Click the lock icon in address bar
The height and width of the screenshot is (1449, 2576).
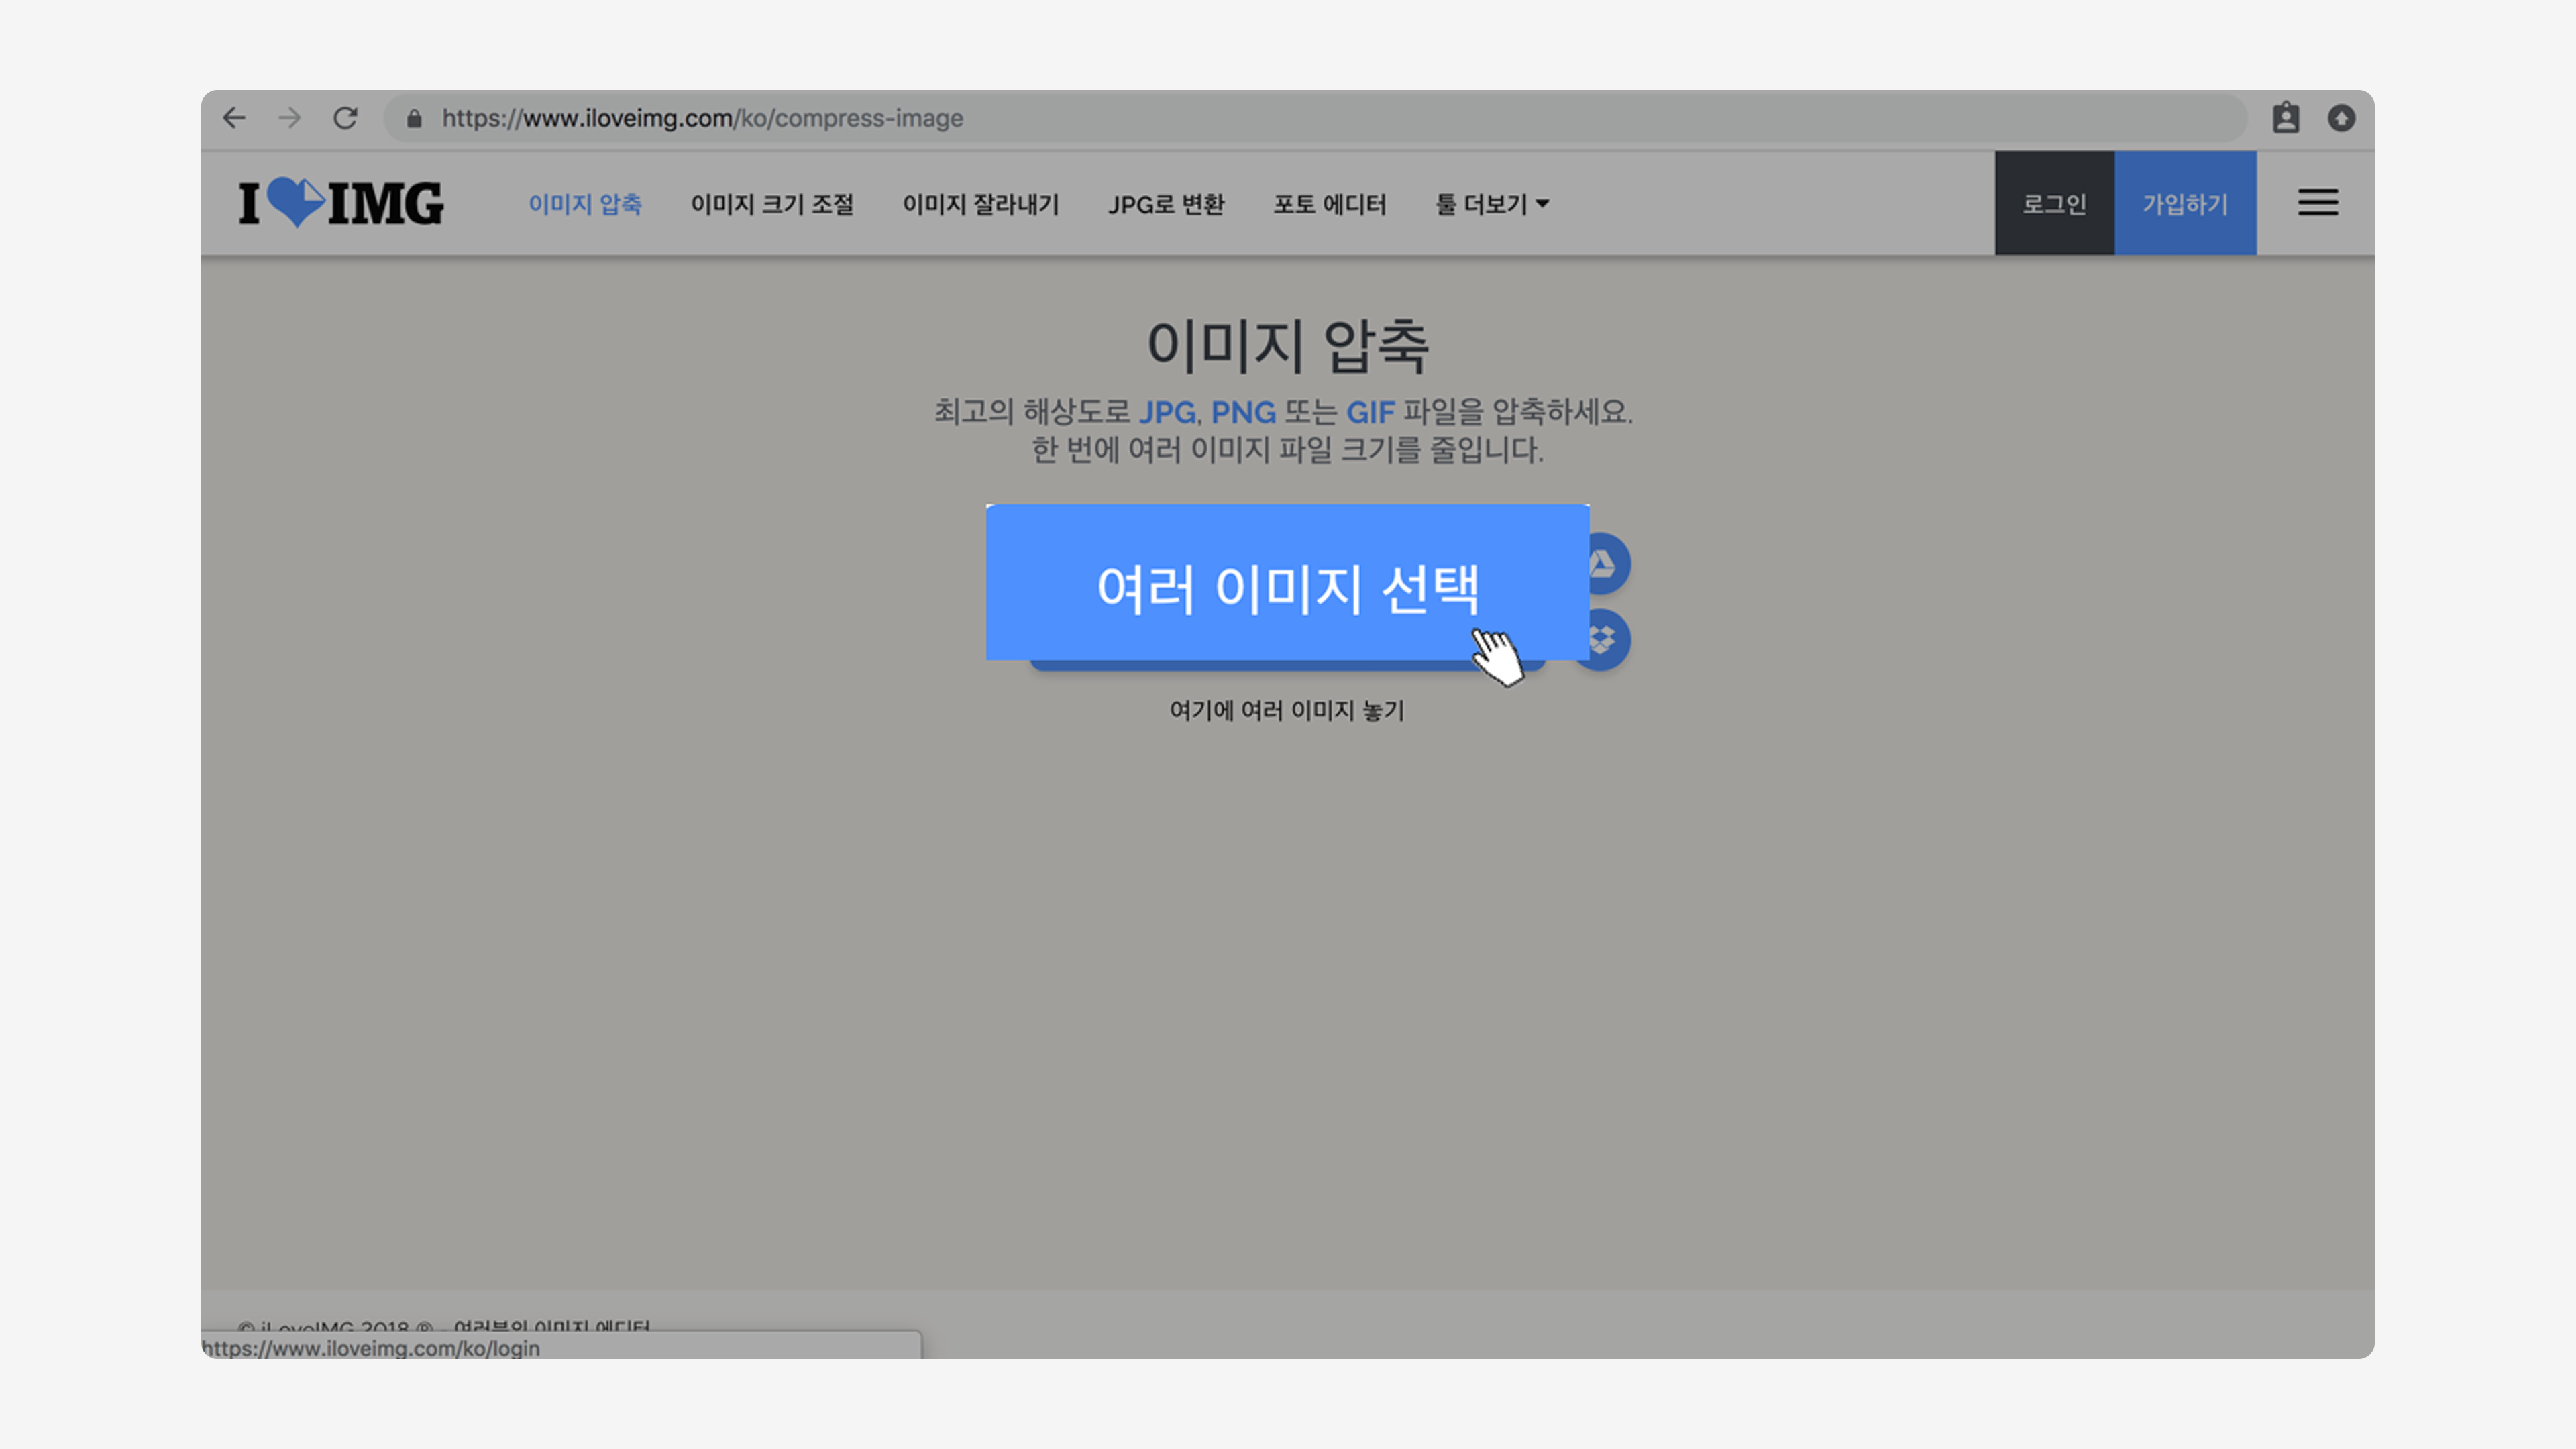[414, 119]
